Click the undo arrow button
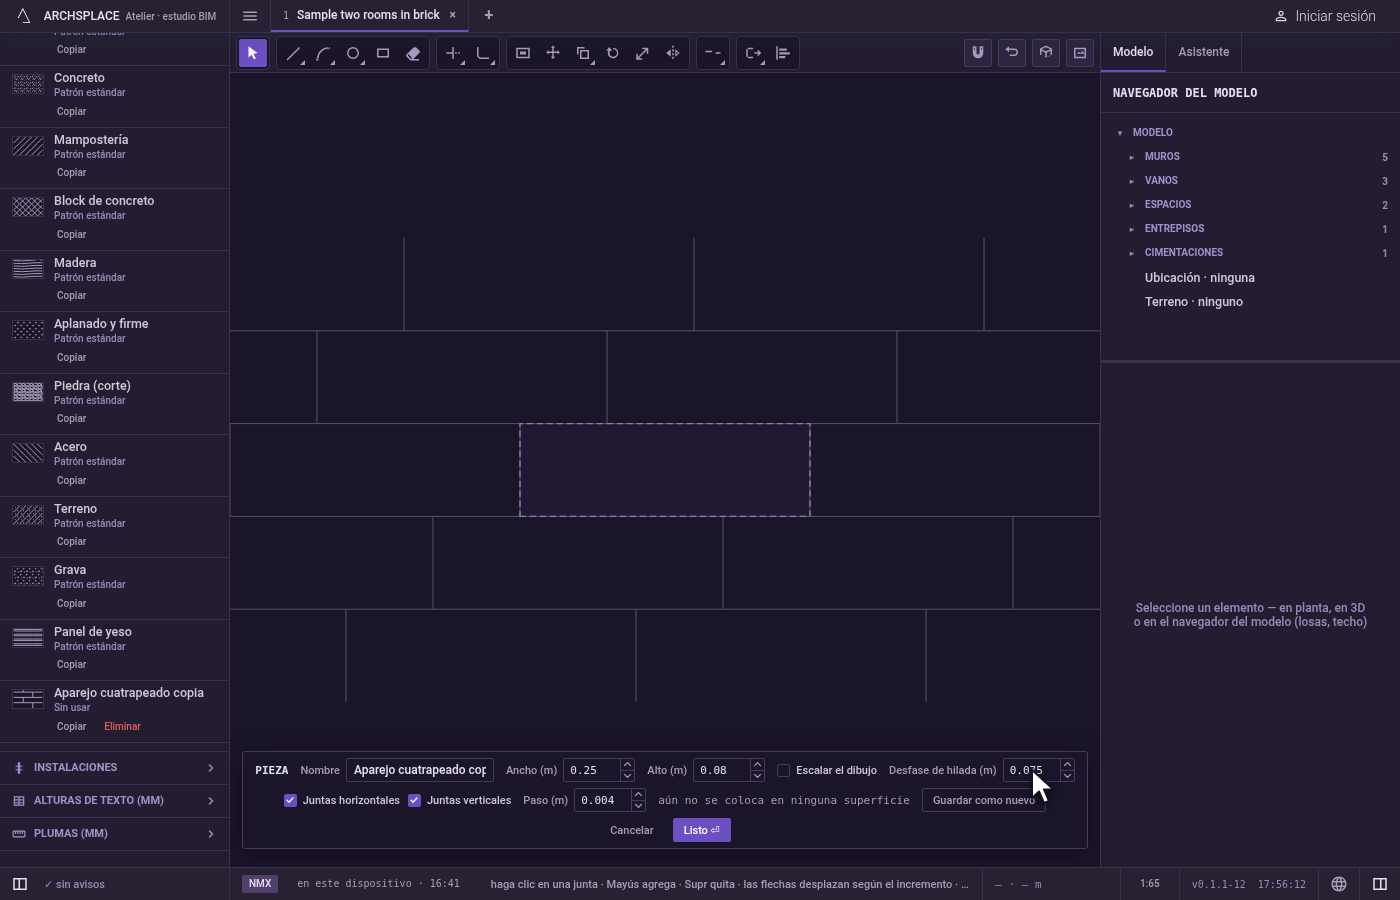 1012,53
